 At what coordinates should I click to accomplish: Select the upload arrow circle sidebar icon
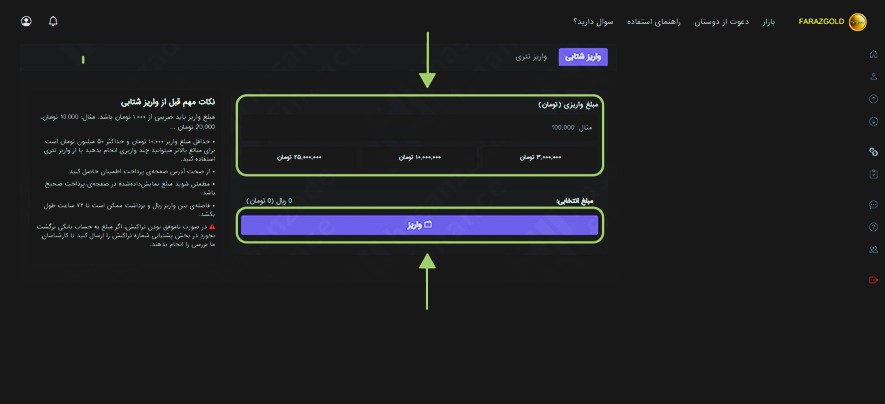click(873, 99)
